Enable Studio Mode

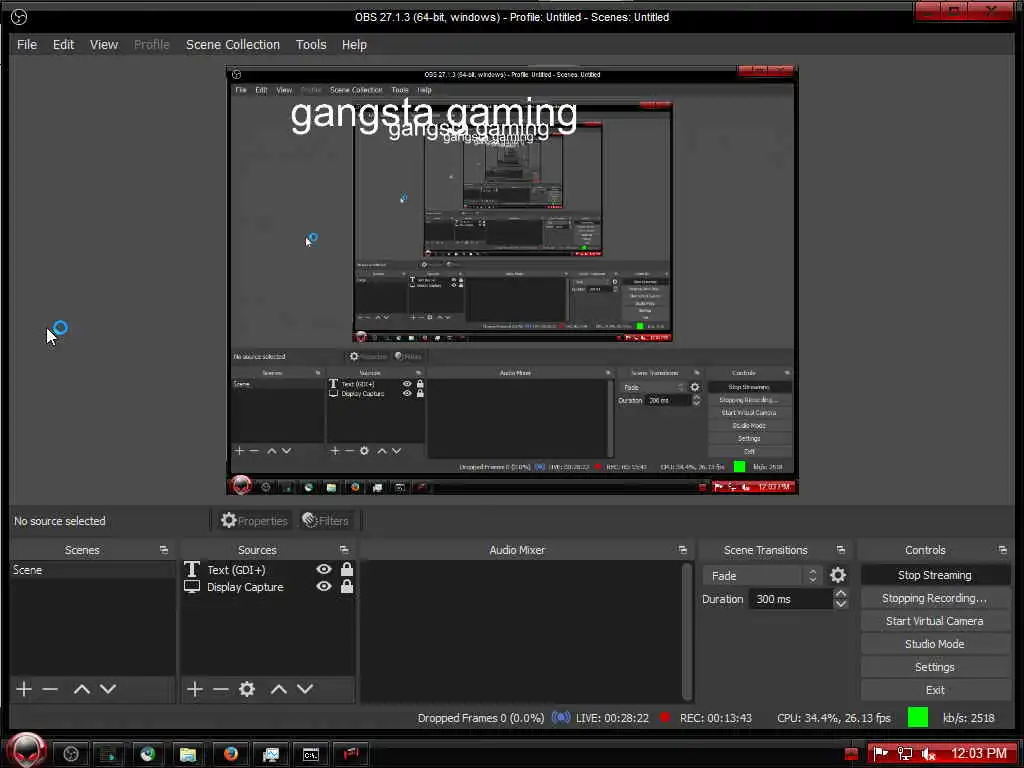(x=935, y=644)
